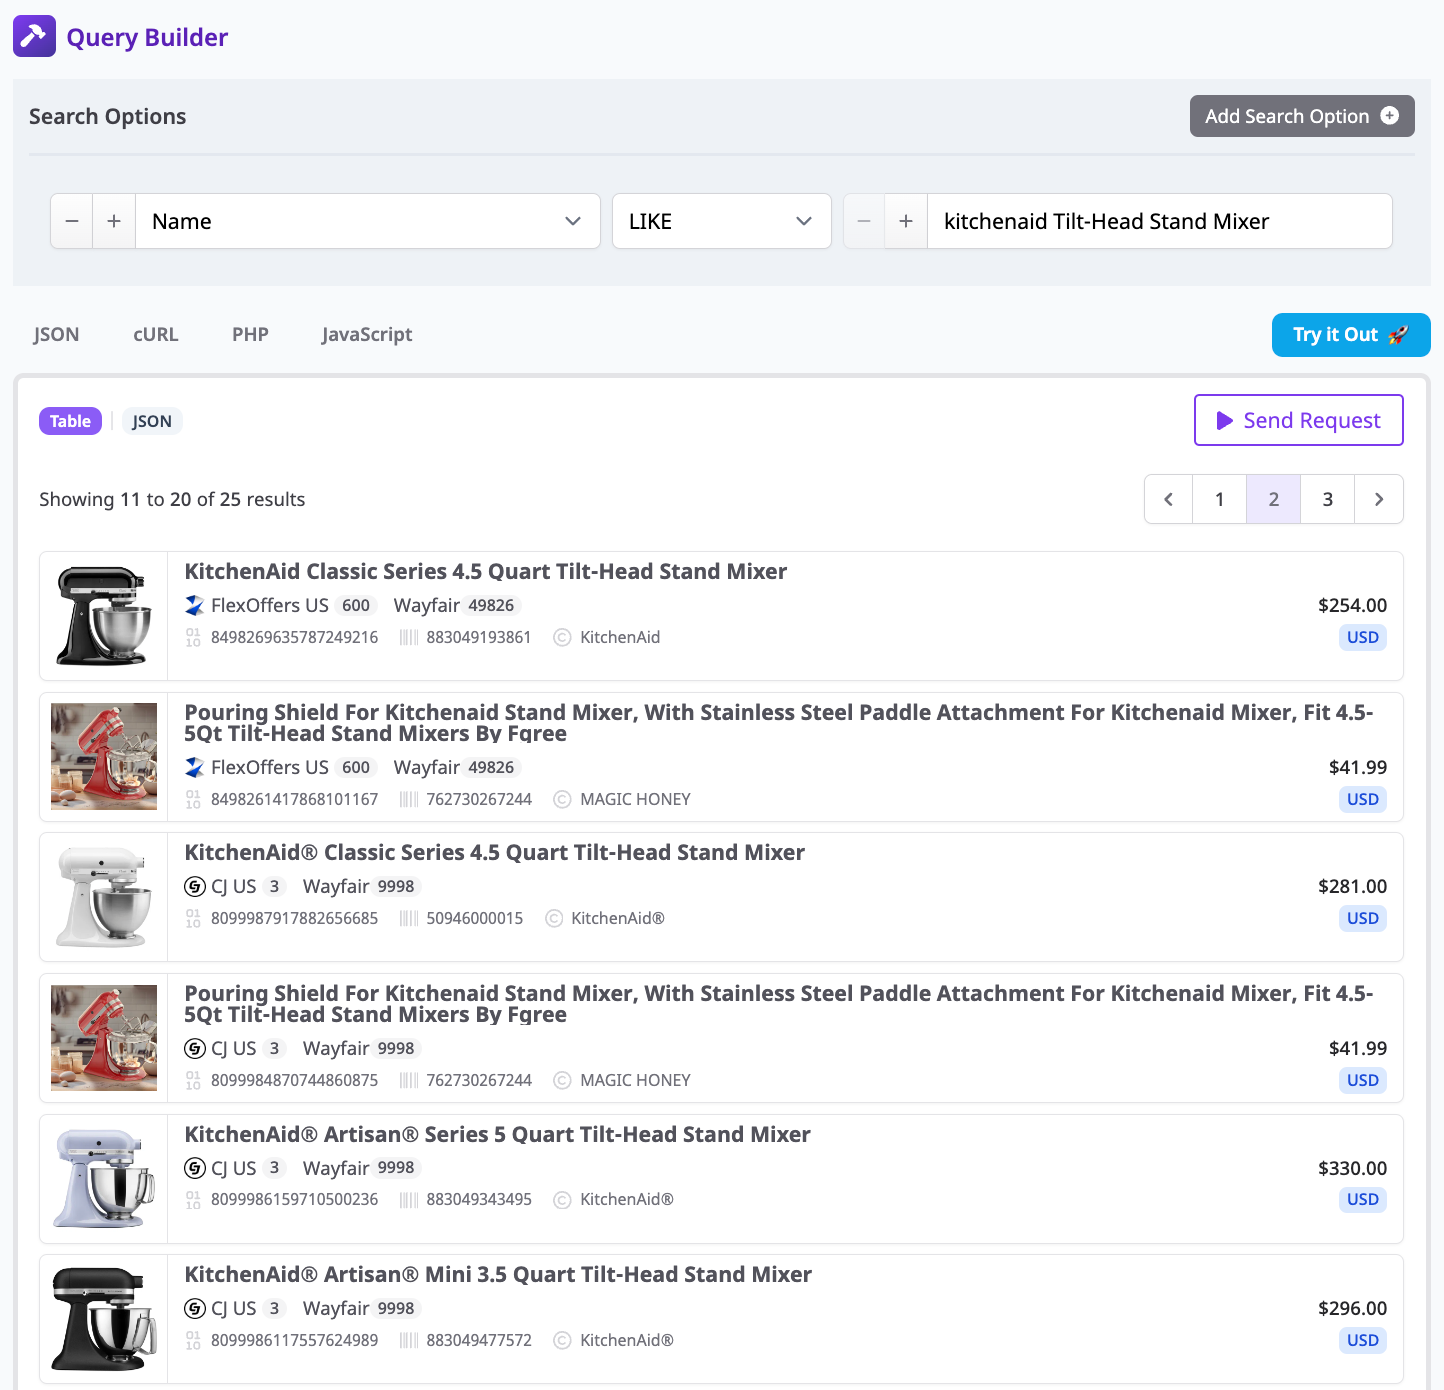1444x1390 pixels.
Task: Open the white KitchenAid Classic mixer thumbnail
Action: pyautogui.click(x=104, y=897)
